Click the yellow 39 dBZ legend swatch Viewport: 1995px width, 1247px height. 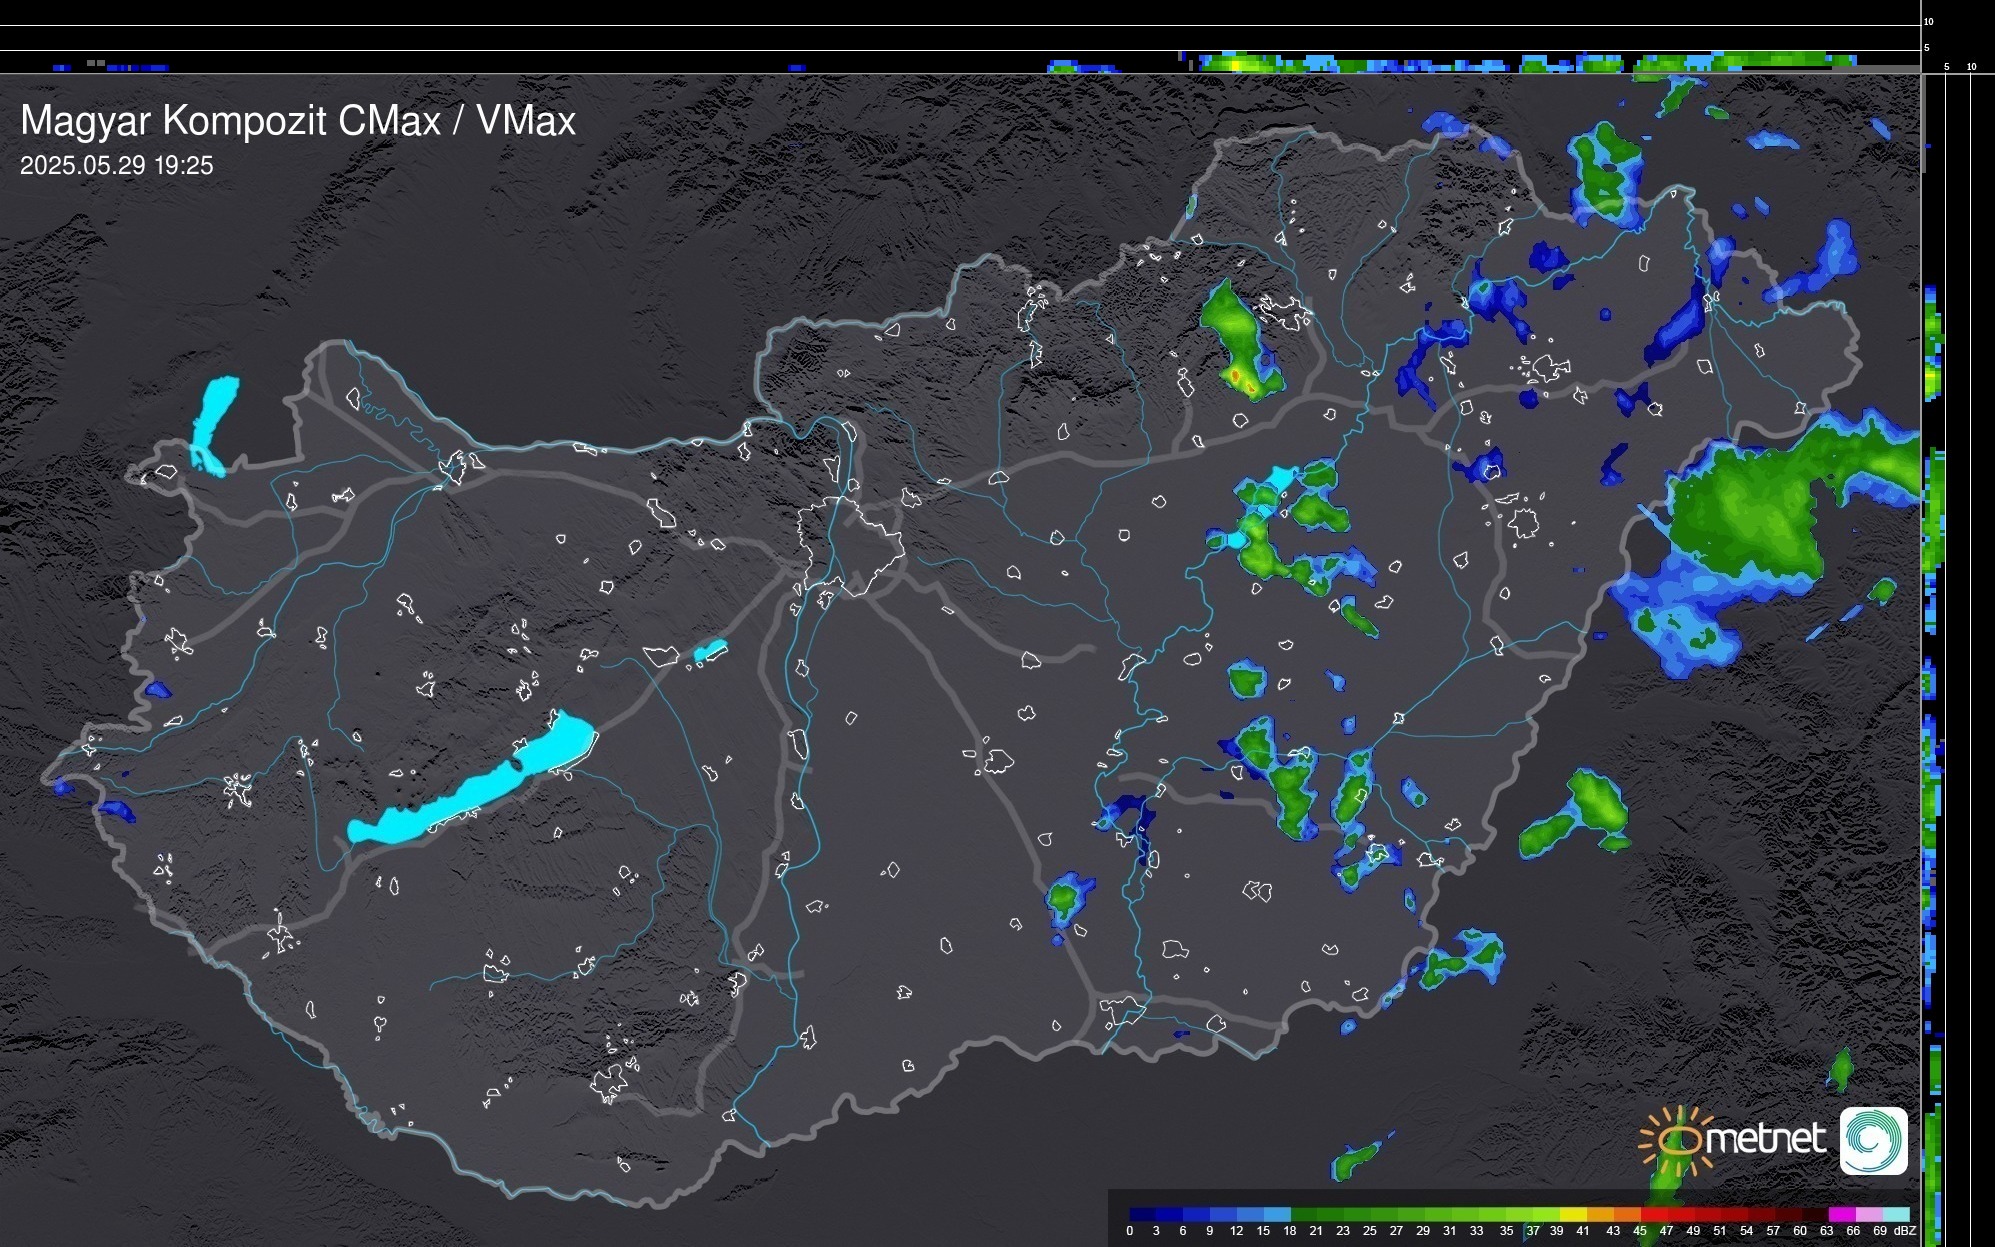[1573, 1214]
